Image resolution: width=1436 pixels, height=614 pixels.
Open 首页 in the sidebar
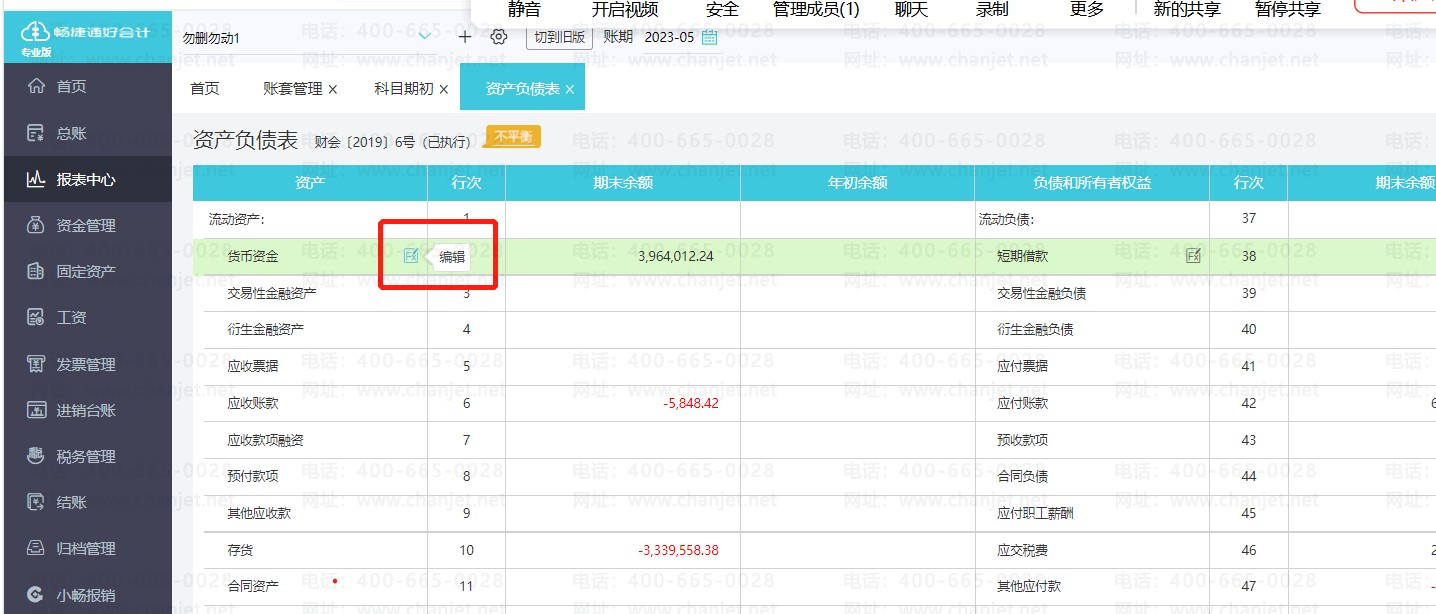[x=71, y=86]
